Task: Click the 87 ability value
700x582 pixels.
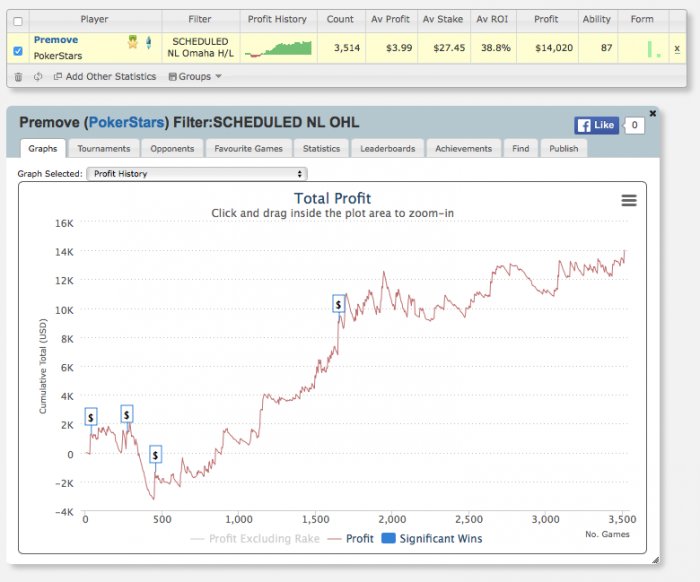Action: [x=606, y=48]
